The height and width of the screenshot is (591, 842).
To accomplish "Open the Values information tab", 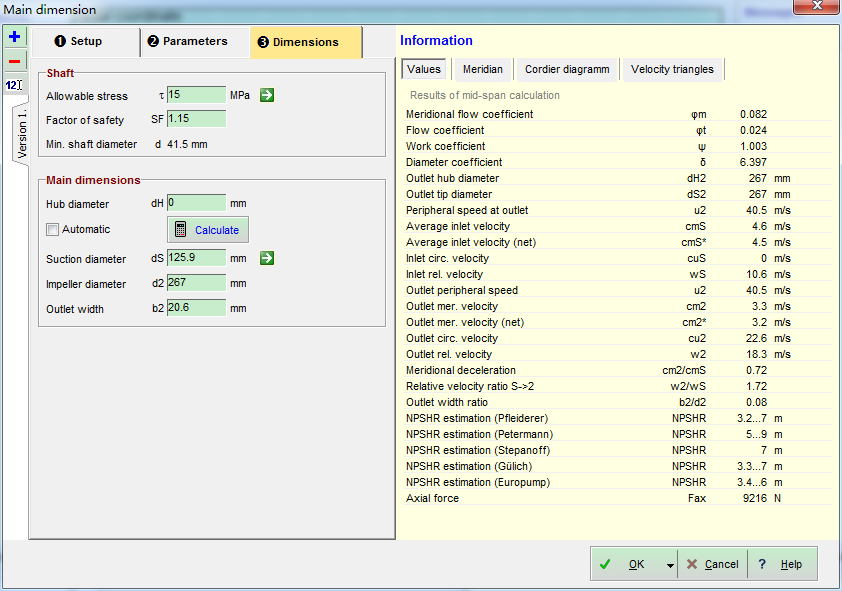I will (424, 69).
